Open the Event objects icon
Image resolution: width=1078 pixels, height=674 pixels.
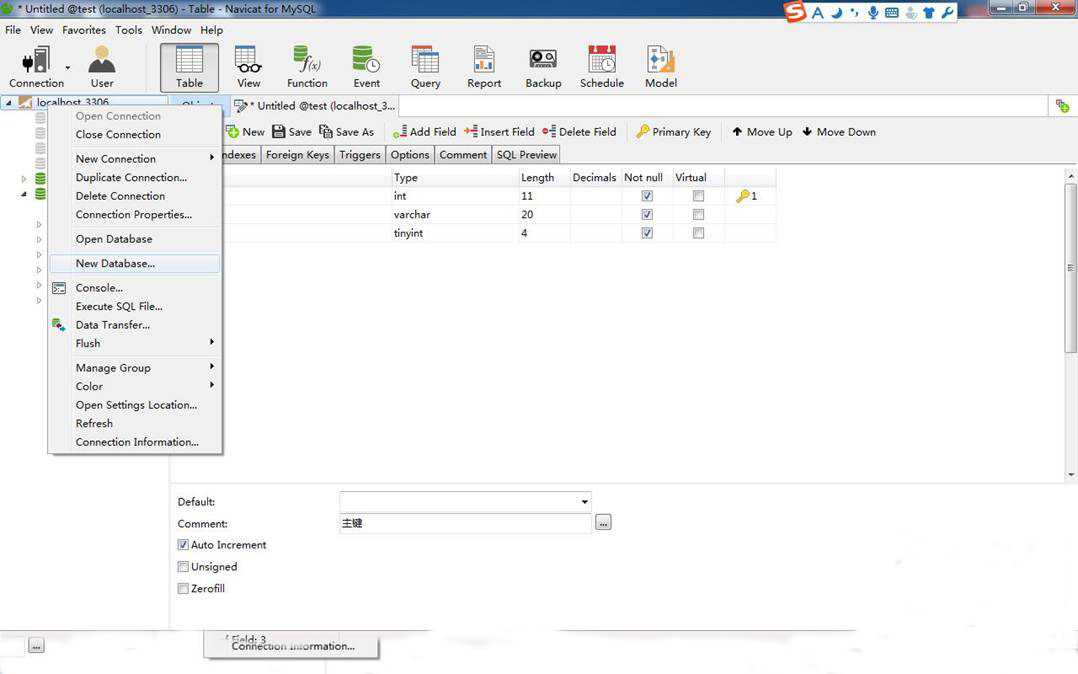(x=366, y=67)
